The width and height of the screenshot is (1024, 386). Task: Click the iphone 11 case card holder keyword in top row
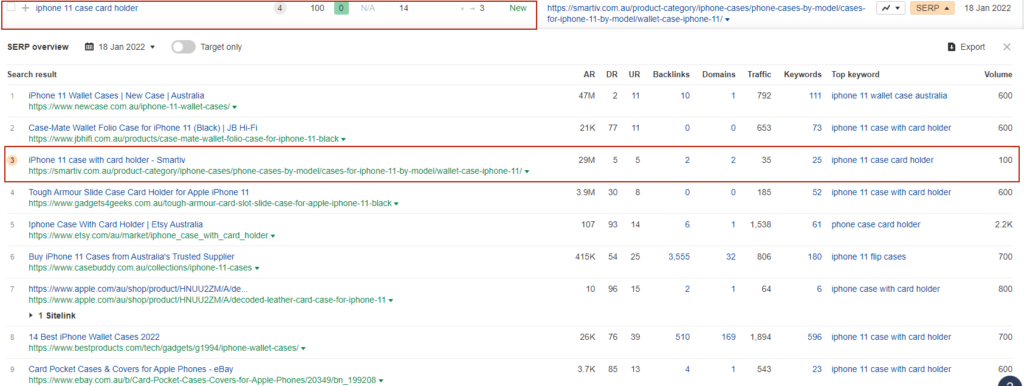pos(87,8)
